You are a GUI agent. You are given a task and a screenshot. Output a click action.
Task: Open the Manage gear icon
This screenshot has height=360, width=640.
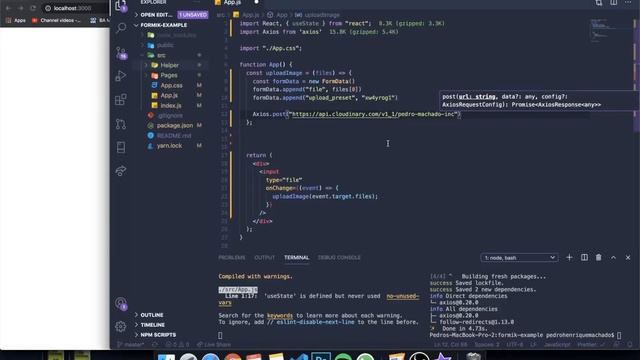121,326
